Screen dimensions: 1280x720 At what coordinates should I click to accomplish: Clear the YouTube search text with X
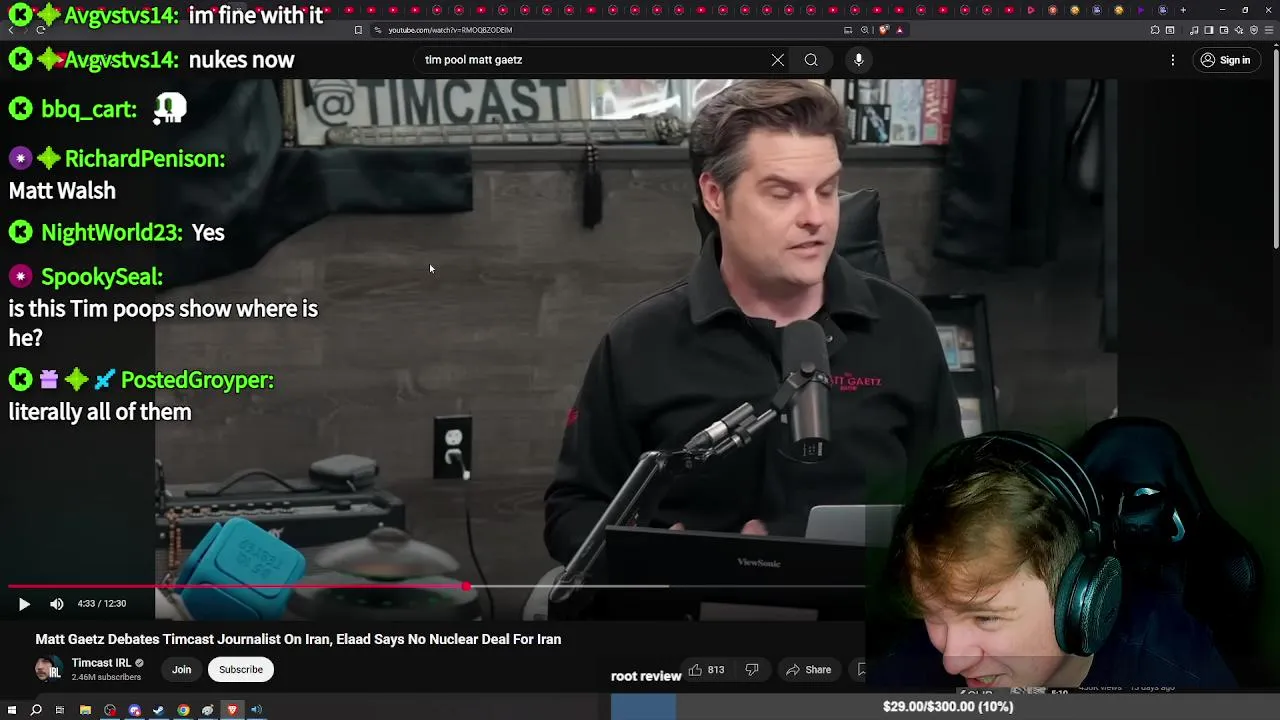click(x=777, y=60)
